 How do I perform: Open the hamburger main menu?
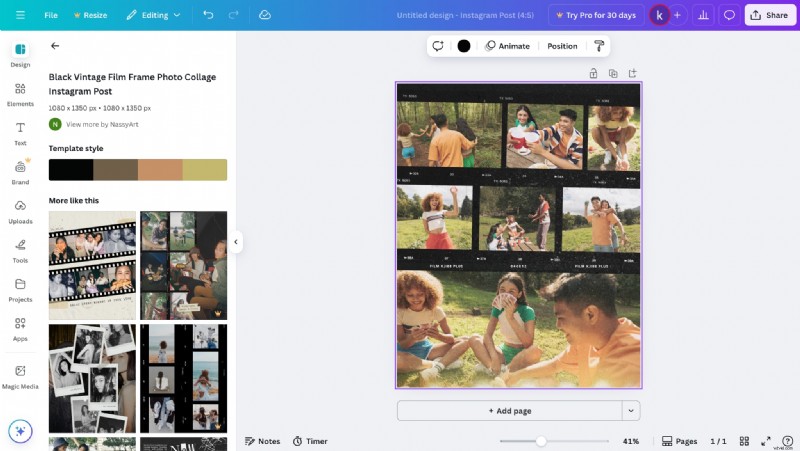(x=20, y=15)
